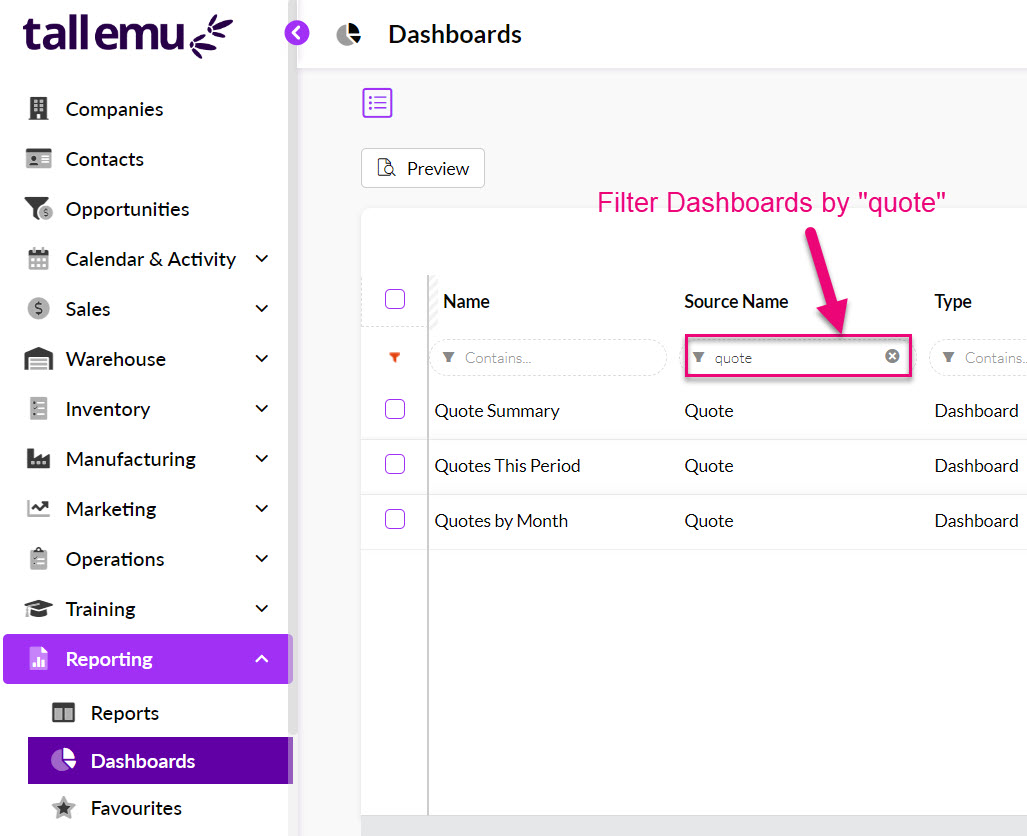Select Dashboards in the sidebar
The image size is (1027, 836).
[142, 761]
